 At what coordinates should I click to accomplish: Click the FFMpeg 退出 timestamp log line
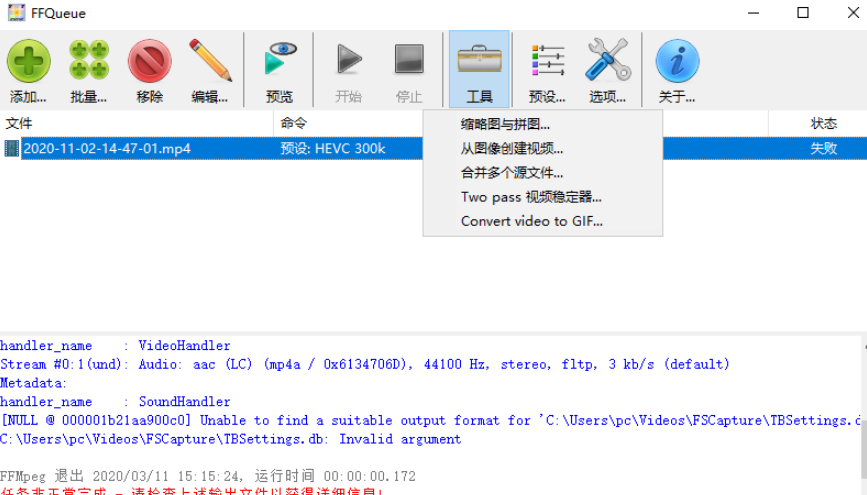(x=207, y=476)
